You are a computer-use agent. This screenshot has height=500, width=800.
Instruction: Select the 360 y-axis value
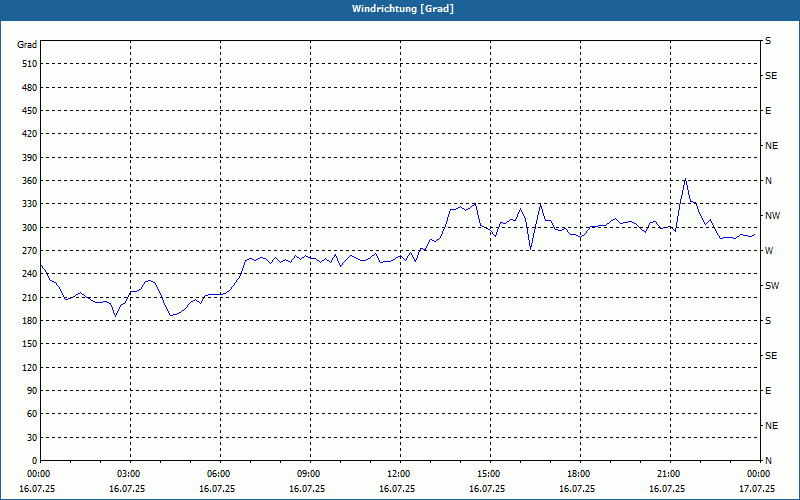[30, 181]
